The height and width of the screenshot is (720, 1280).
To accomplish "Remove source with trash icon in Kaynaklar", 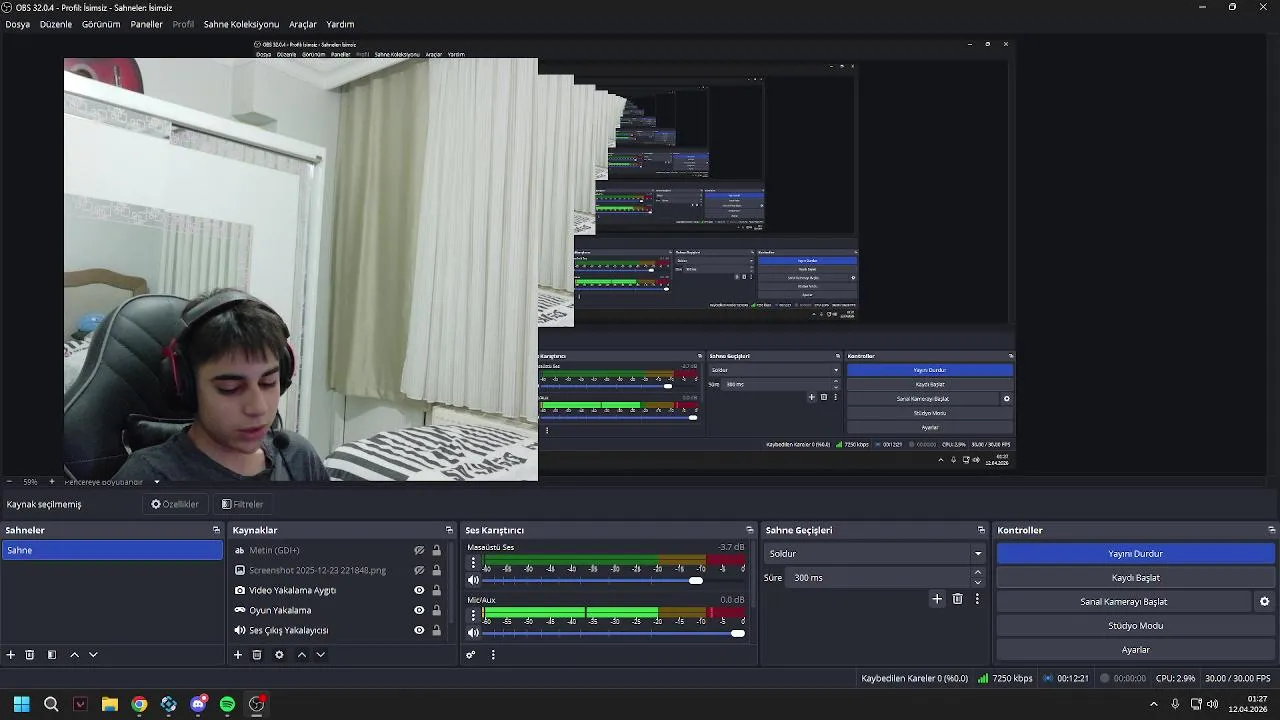I will (257, 655).
